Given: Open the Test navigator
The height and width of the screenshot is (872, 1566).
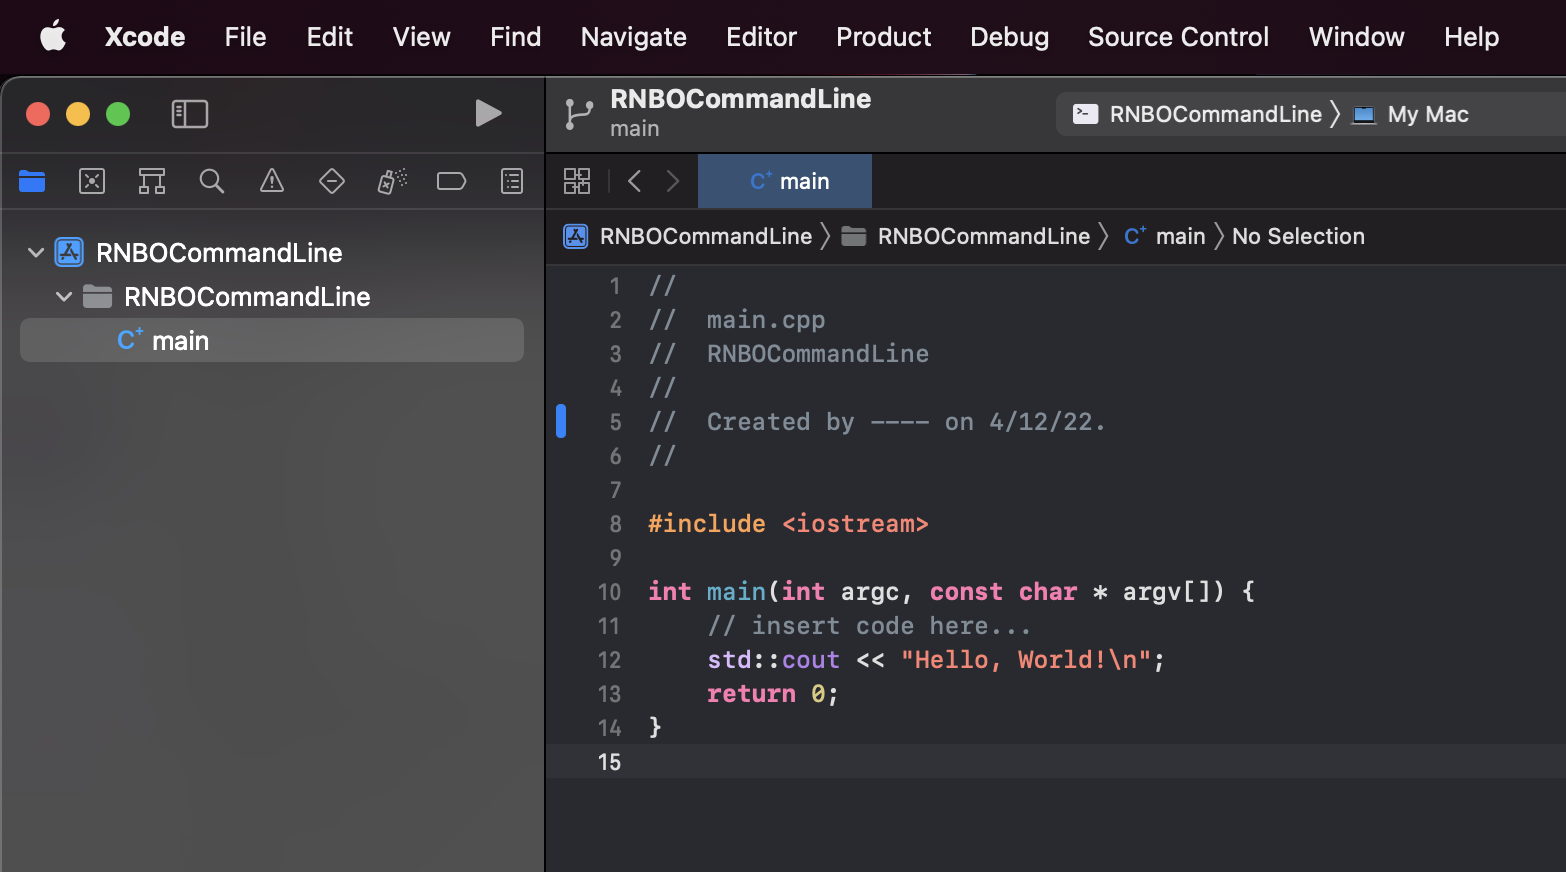Looking at the screenshot, I should coord(332,181).
